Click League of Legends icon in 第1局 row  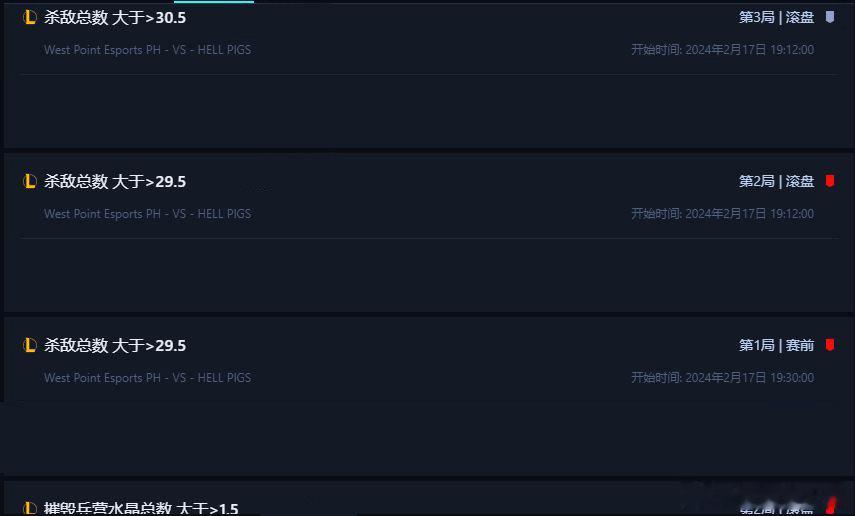[x=29, y=345]
